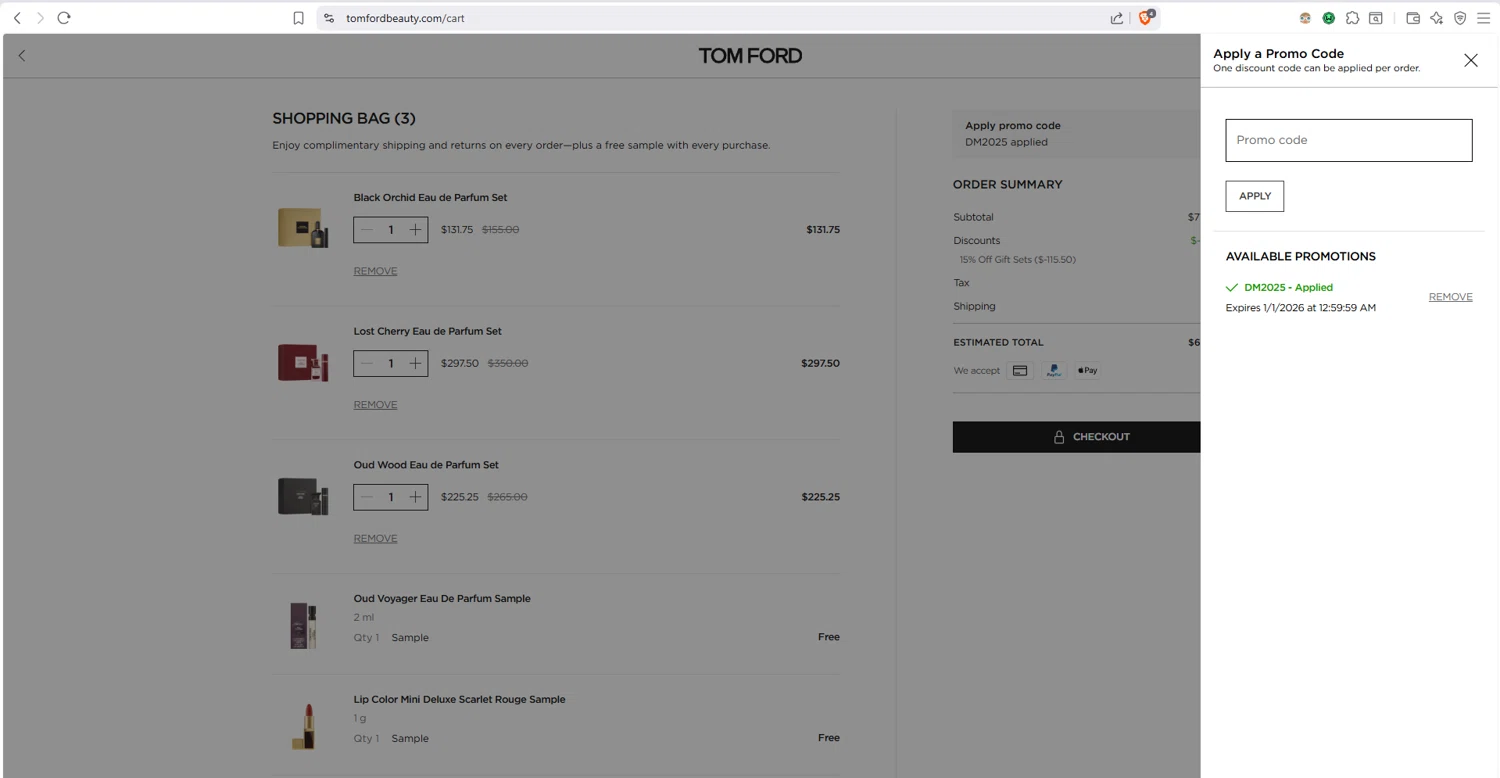Open the extensions puzzle-piece icon
1500x778 pixels.
coord(1352,18)
